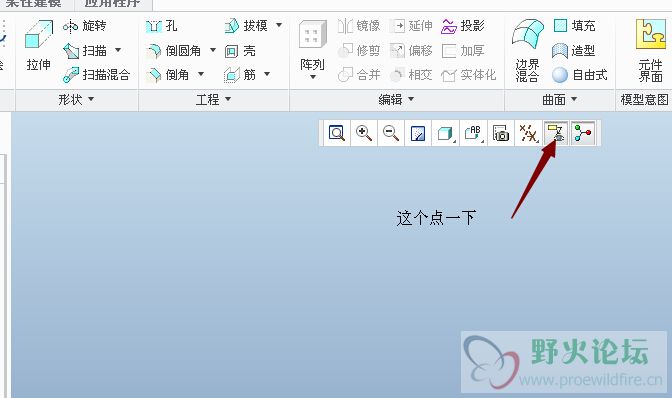The width and height of the screenshot is (672, 398).
Task: Click the Zoom In magnifier icon
Action: pos(364,133)
